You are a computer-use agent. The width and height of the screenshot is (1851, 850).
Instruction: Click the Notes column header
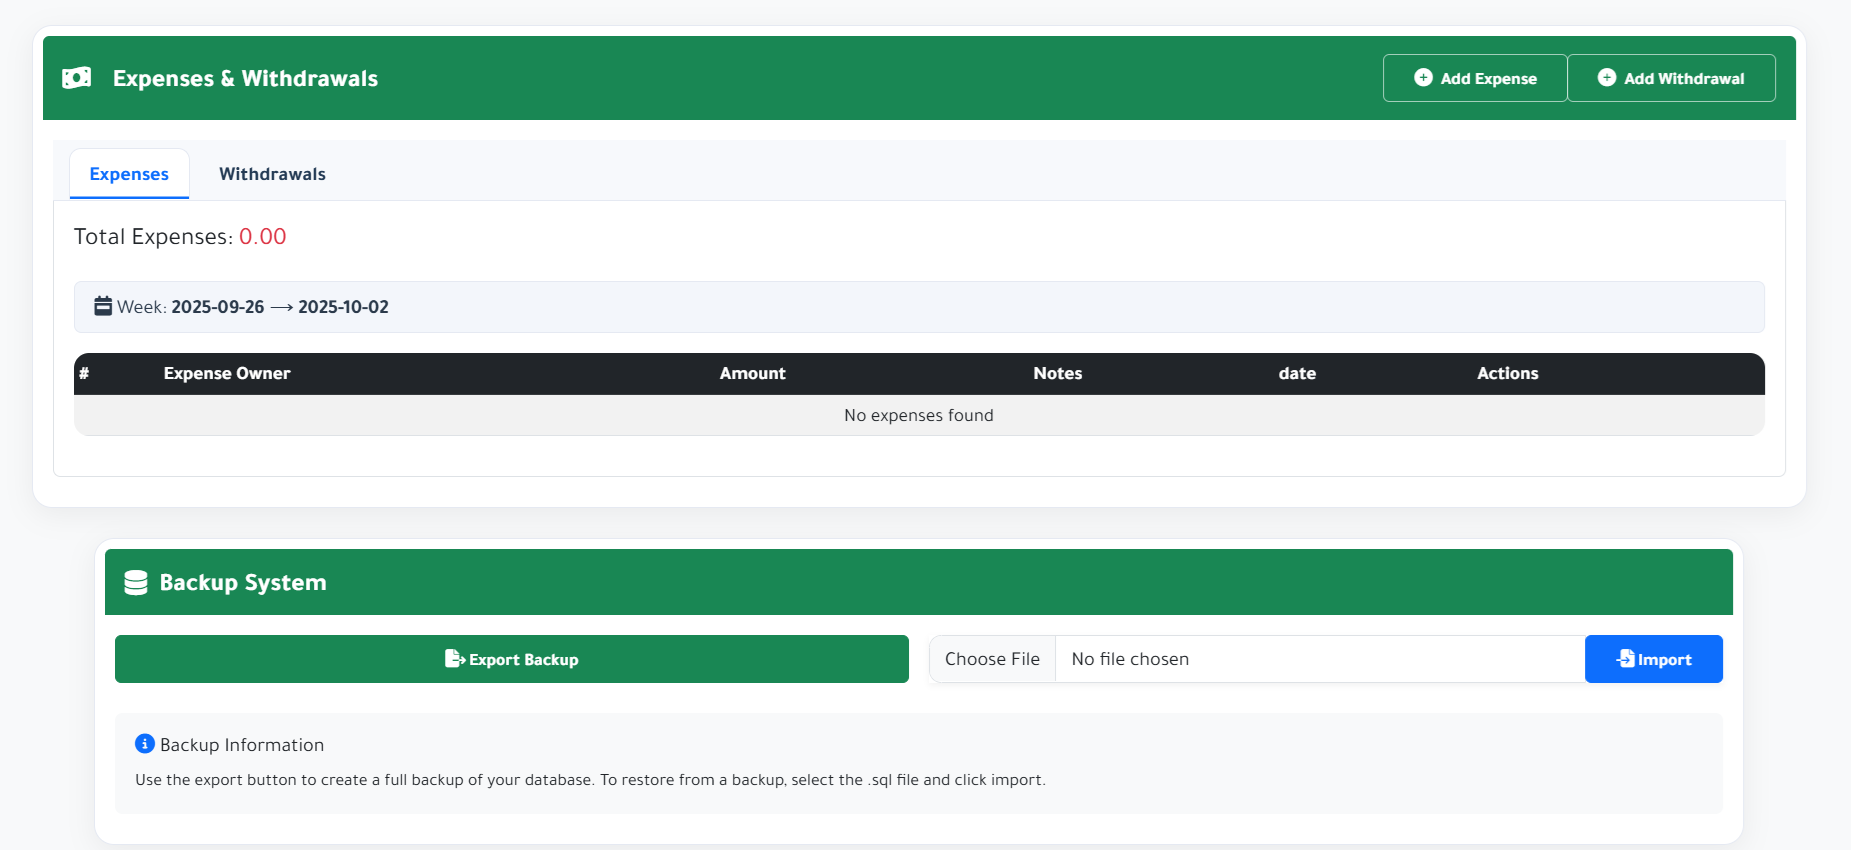coord(1057,373)
